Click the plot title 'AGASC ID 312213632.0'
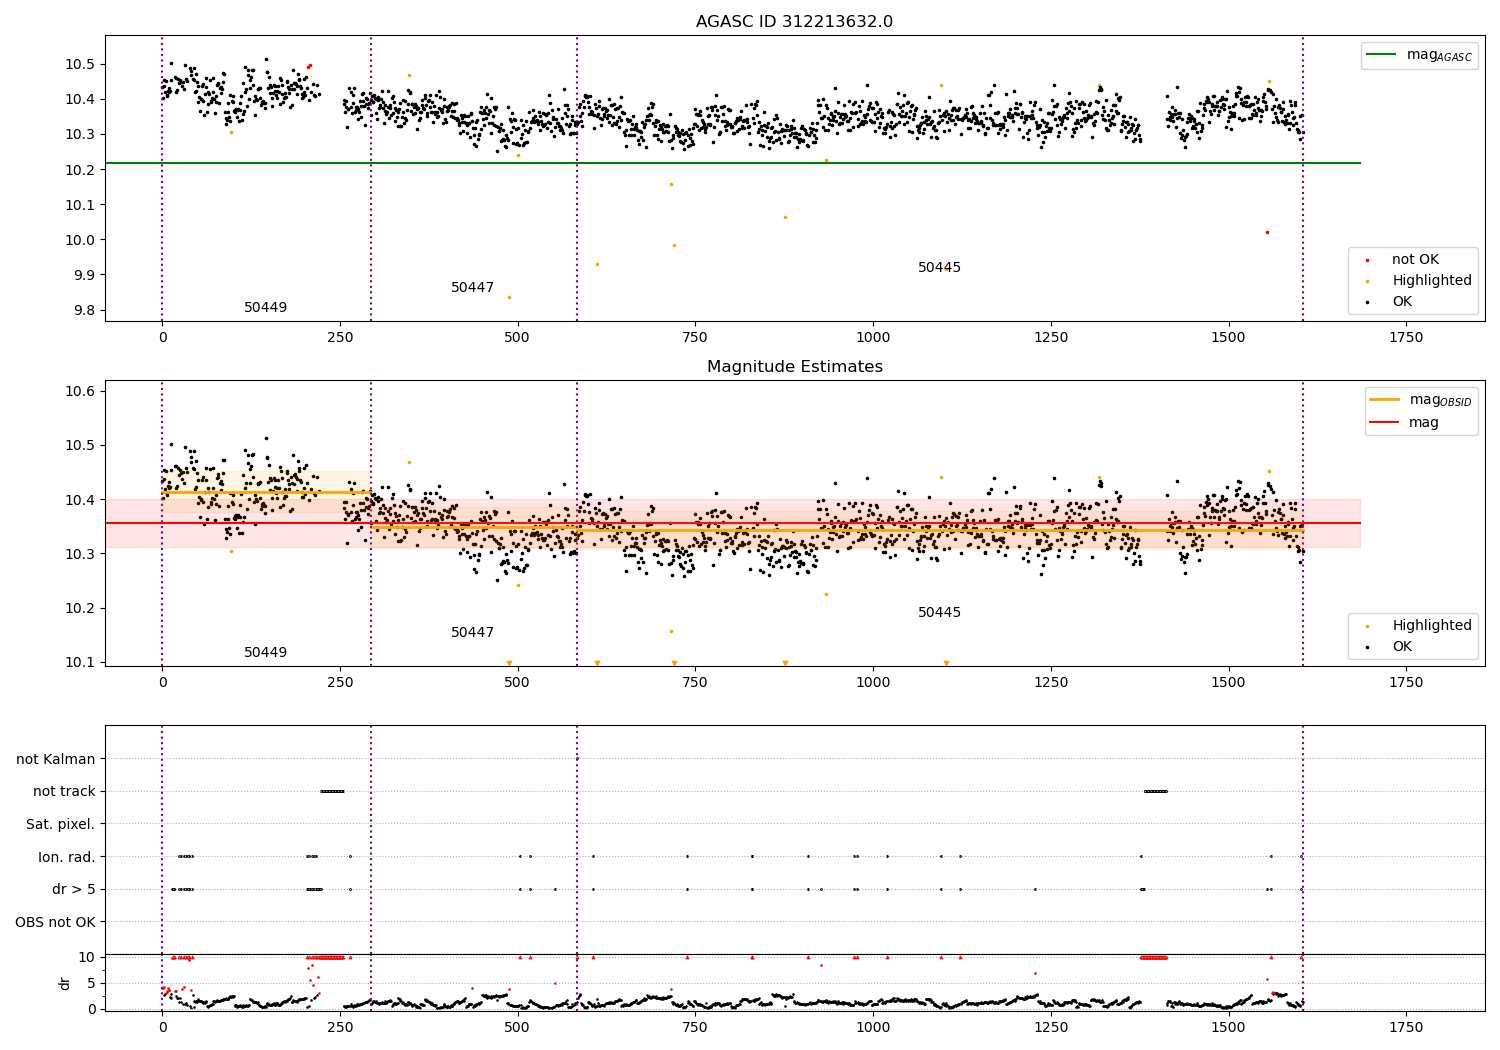 click(x=794, y=22)
